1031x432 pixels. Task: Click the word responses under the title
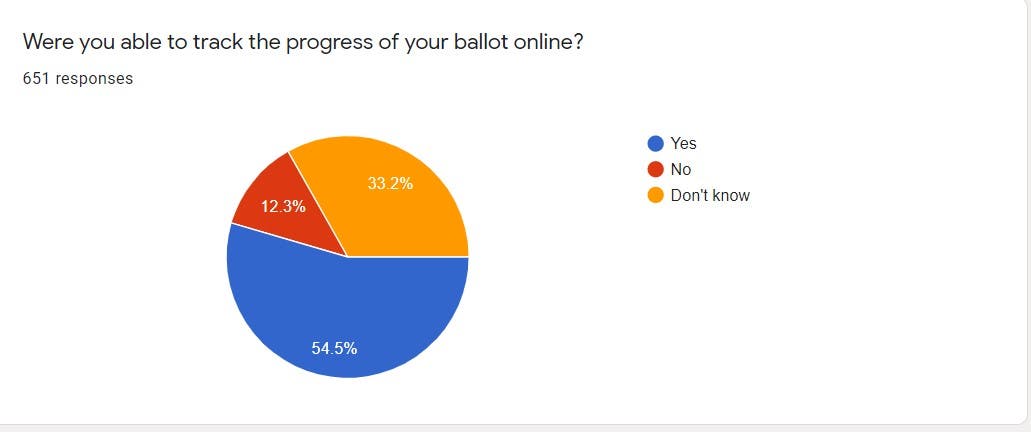[94, 78]
